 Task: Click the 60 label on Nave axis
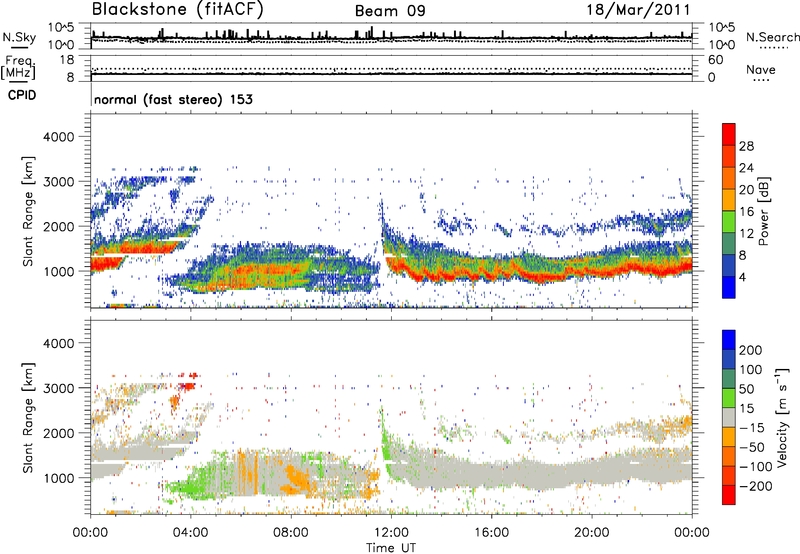(x=716, y=60)
